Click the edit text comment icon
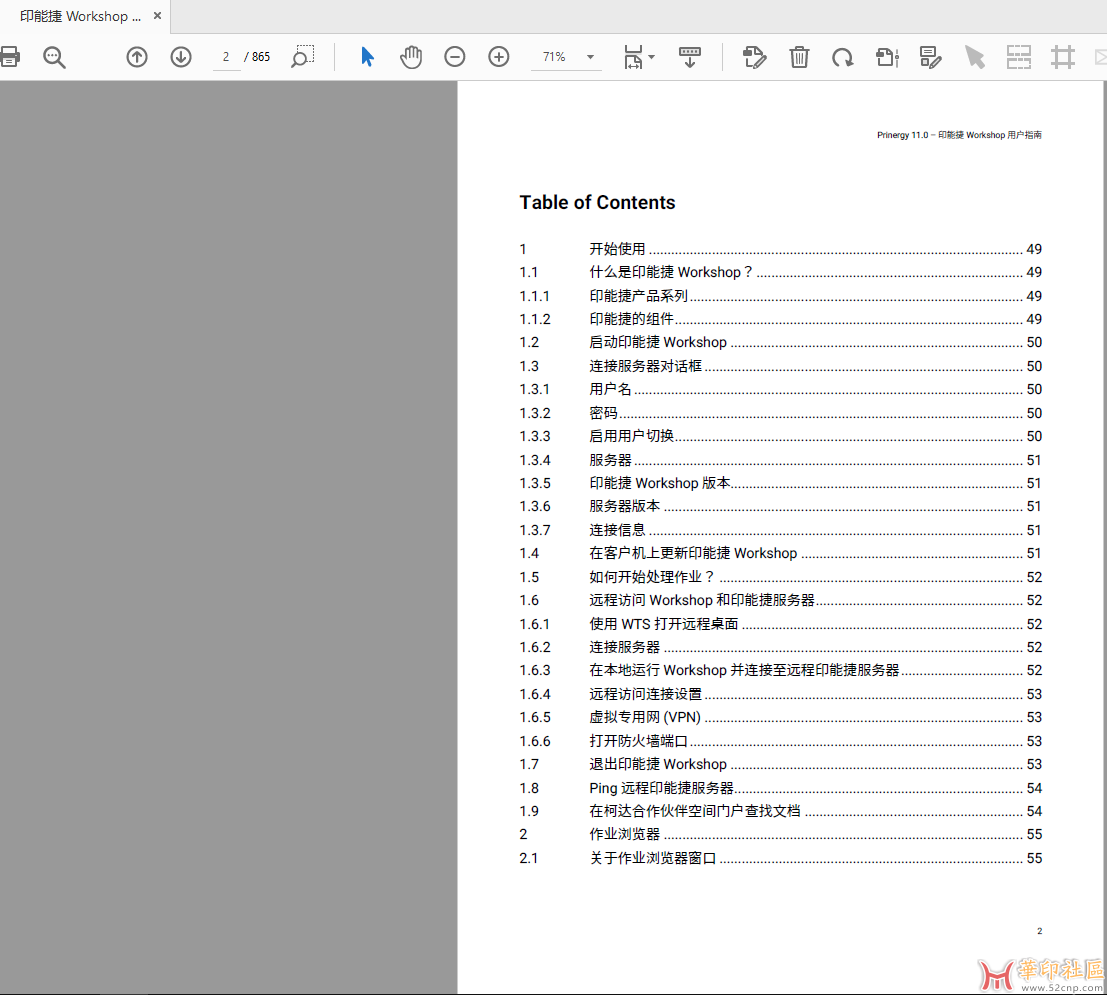Image resolution: width=1107 pixels, height=995 pixels. click(755, 56)
